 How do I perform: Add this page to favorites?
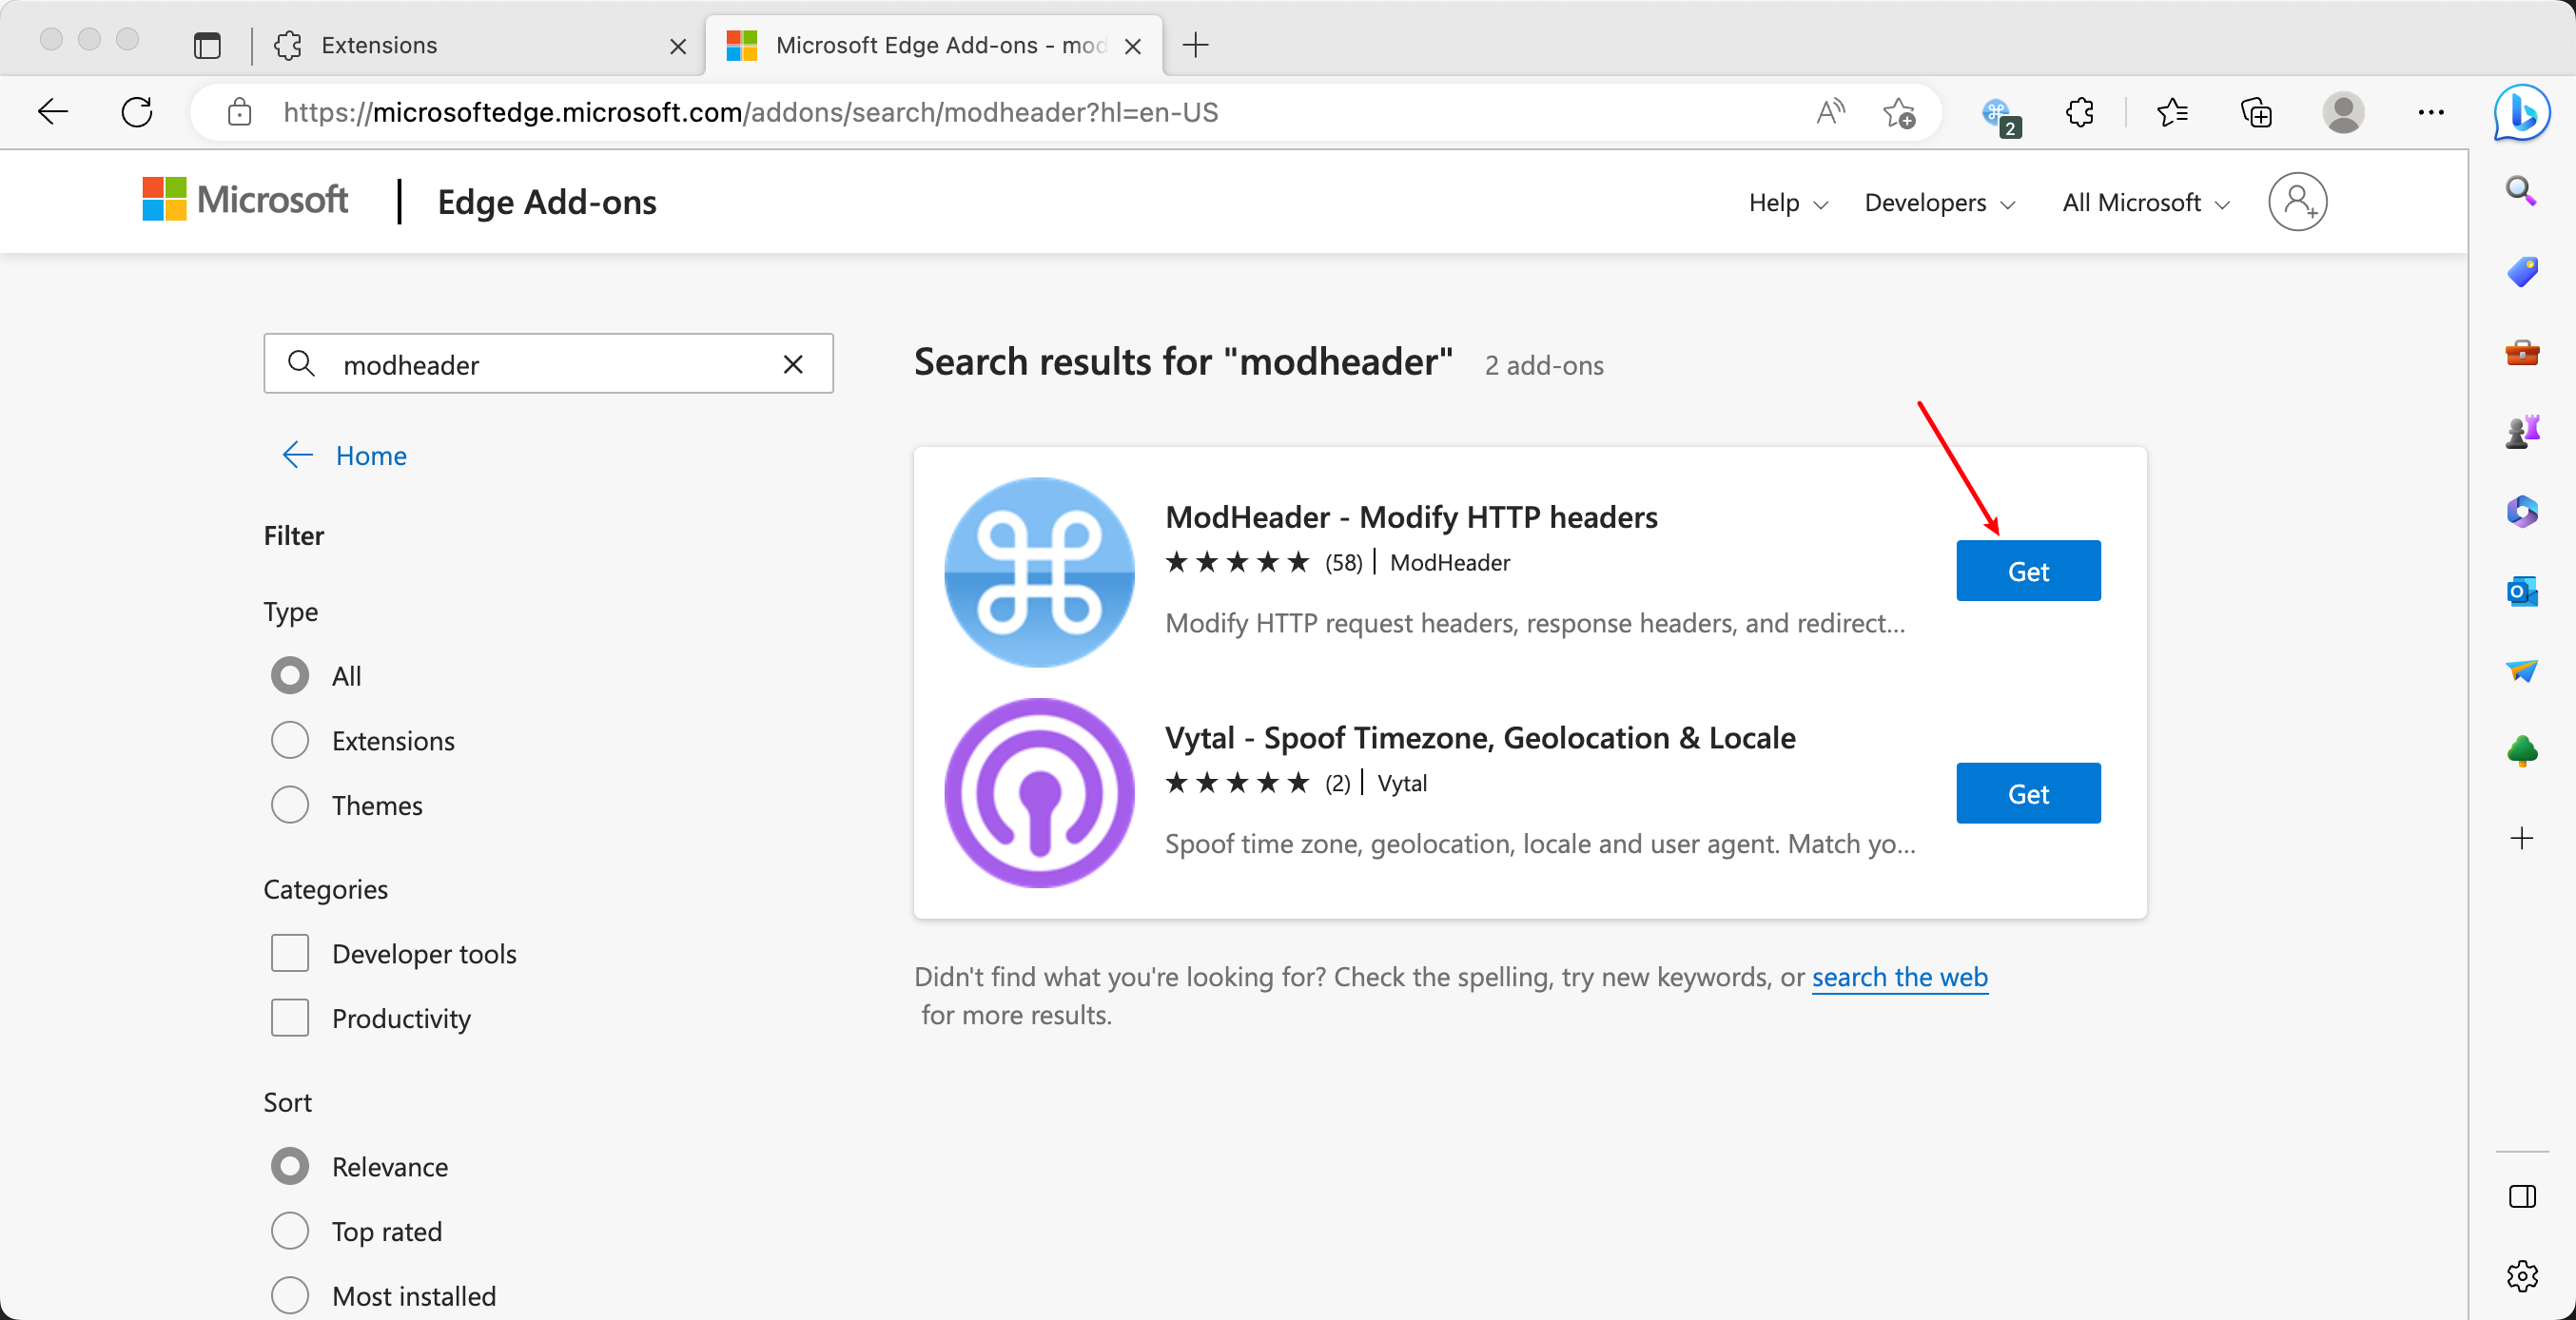point(1899,112)
